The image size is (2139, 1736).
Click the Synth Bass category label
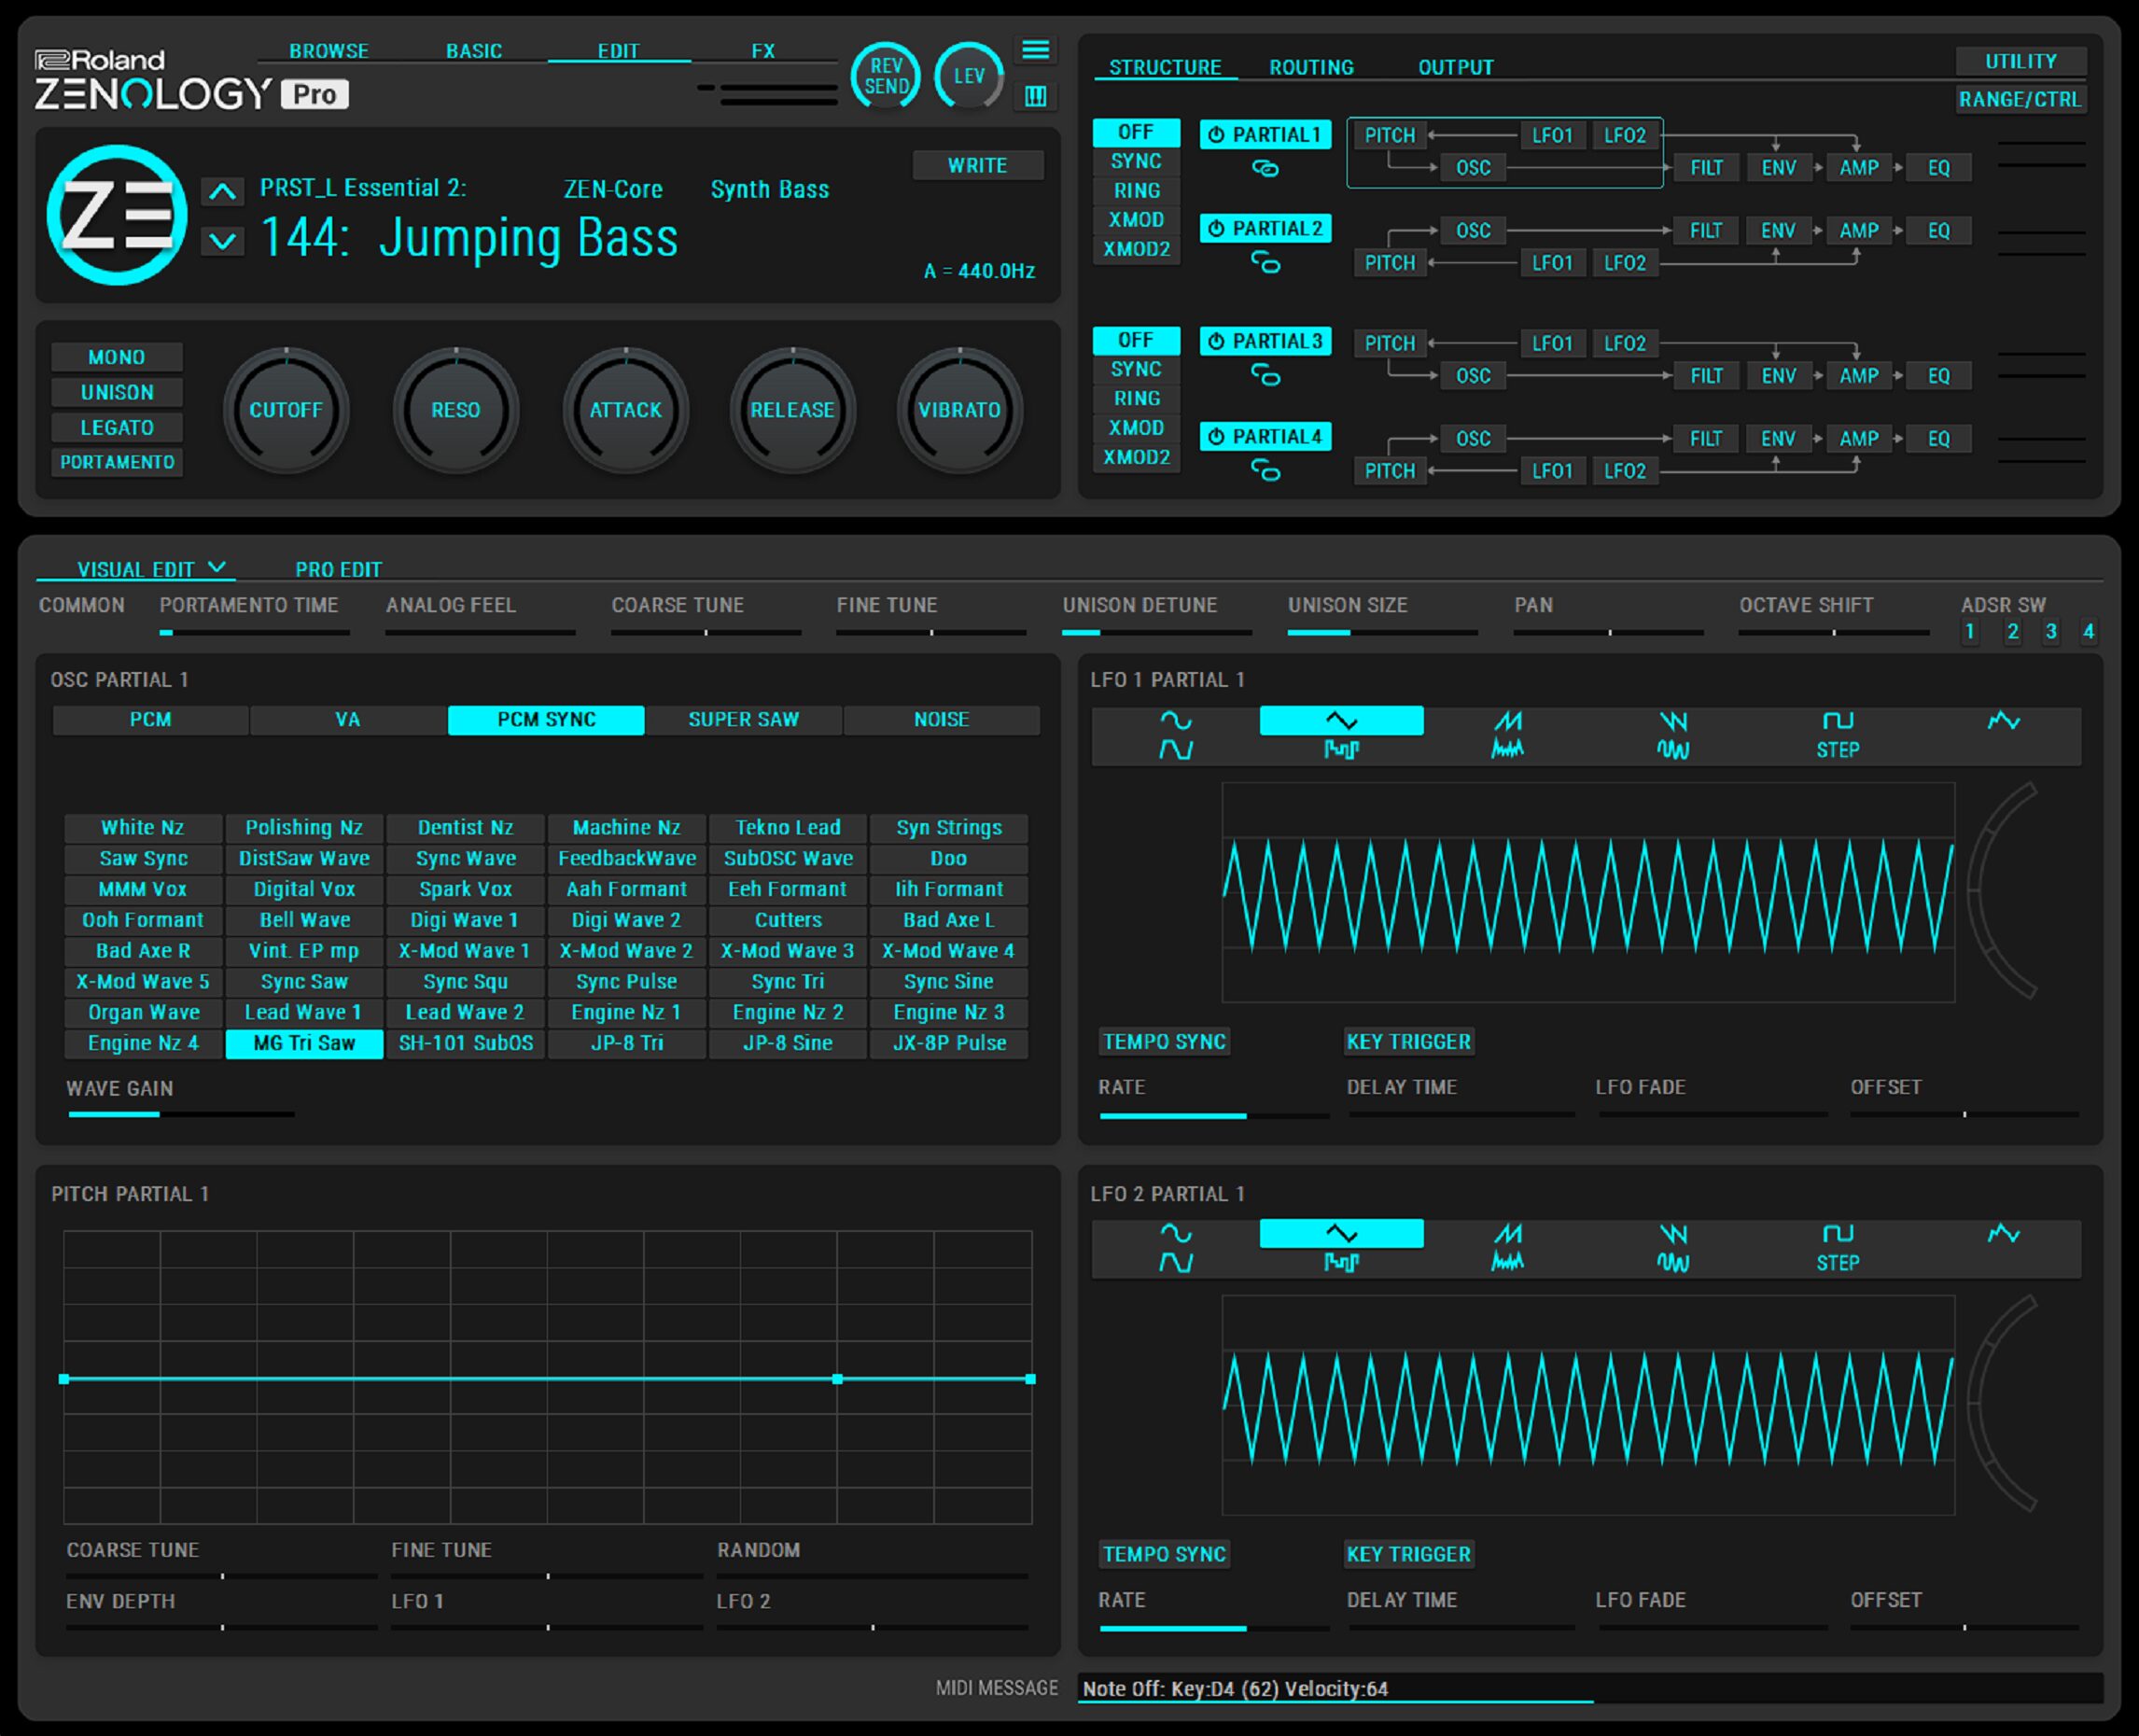pos(770,189)
